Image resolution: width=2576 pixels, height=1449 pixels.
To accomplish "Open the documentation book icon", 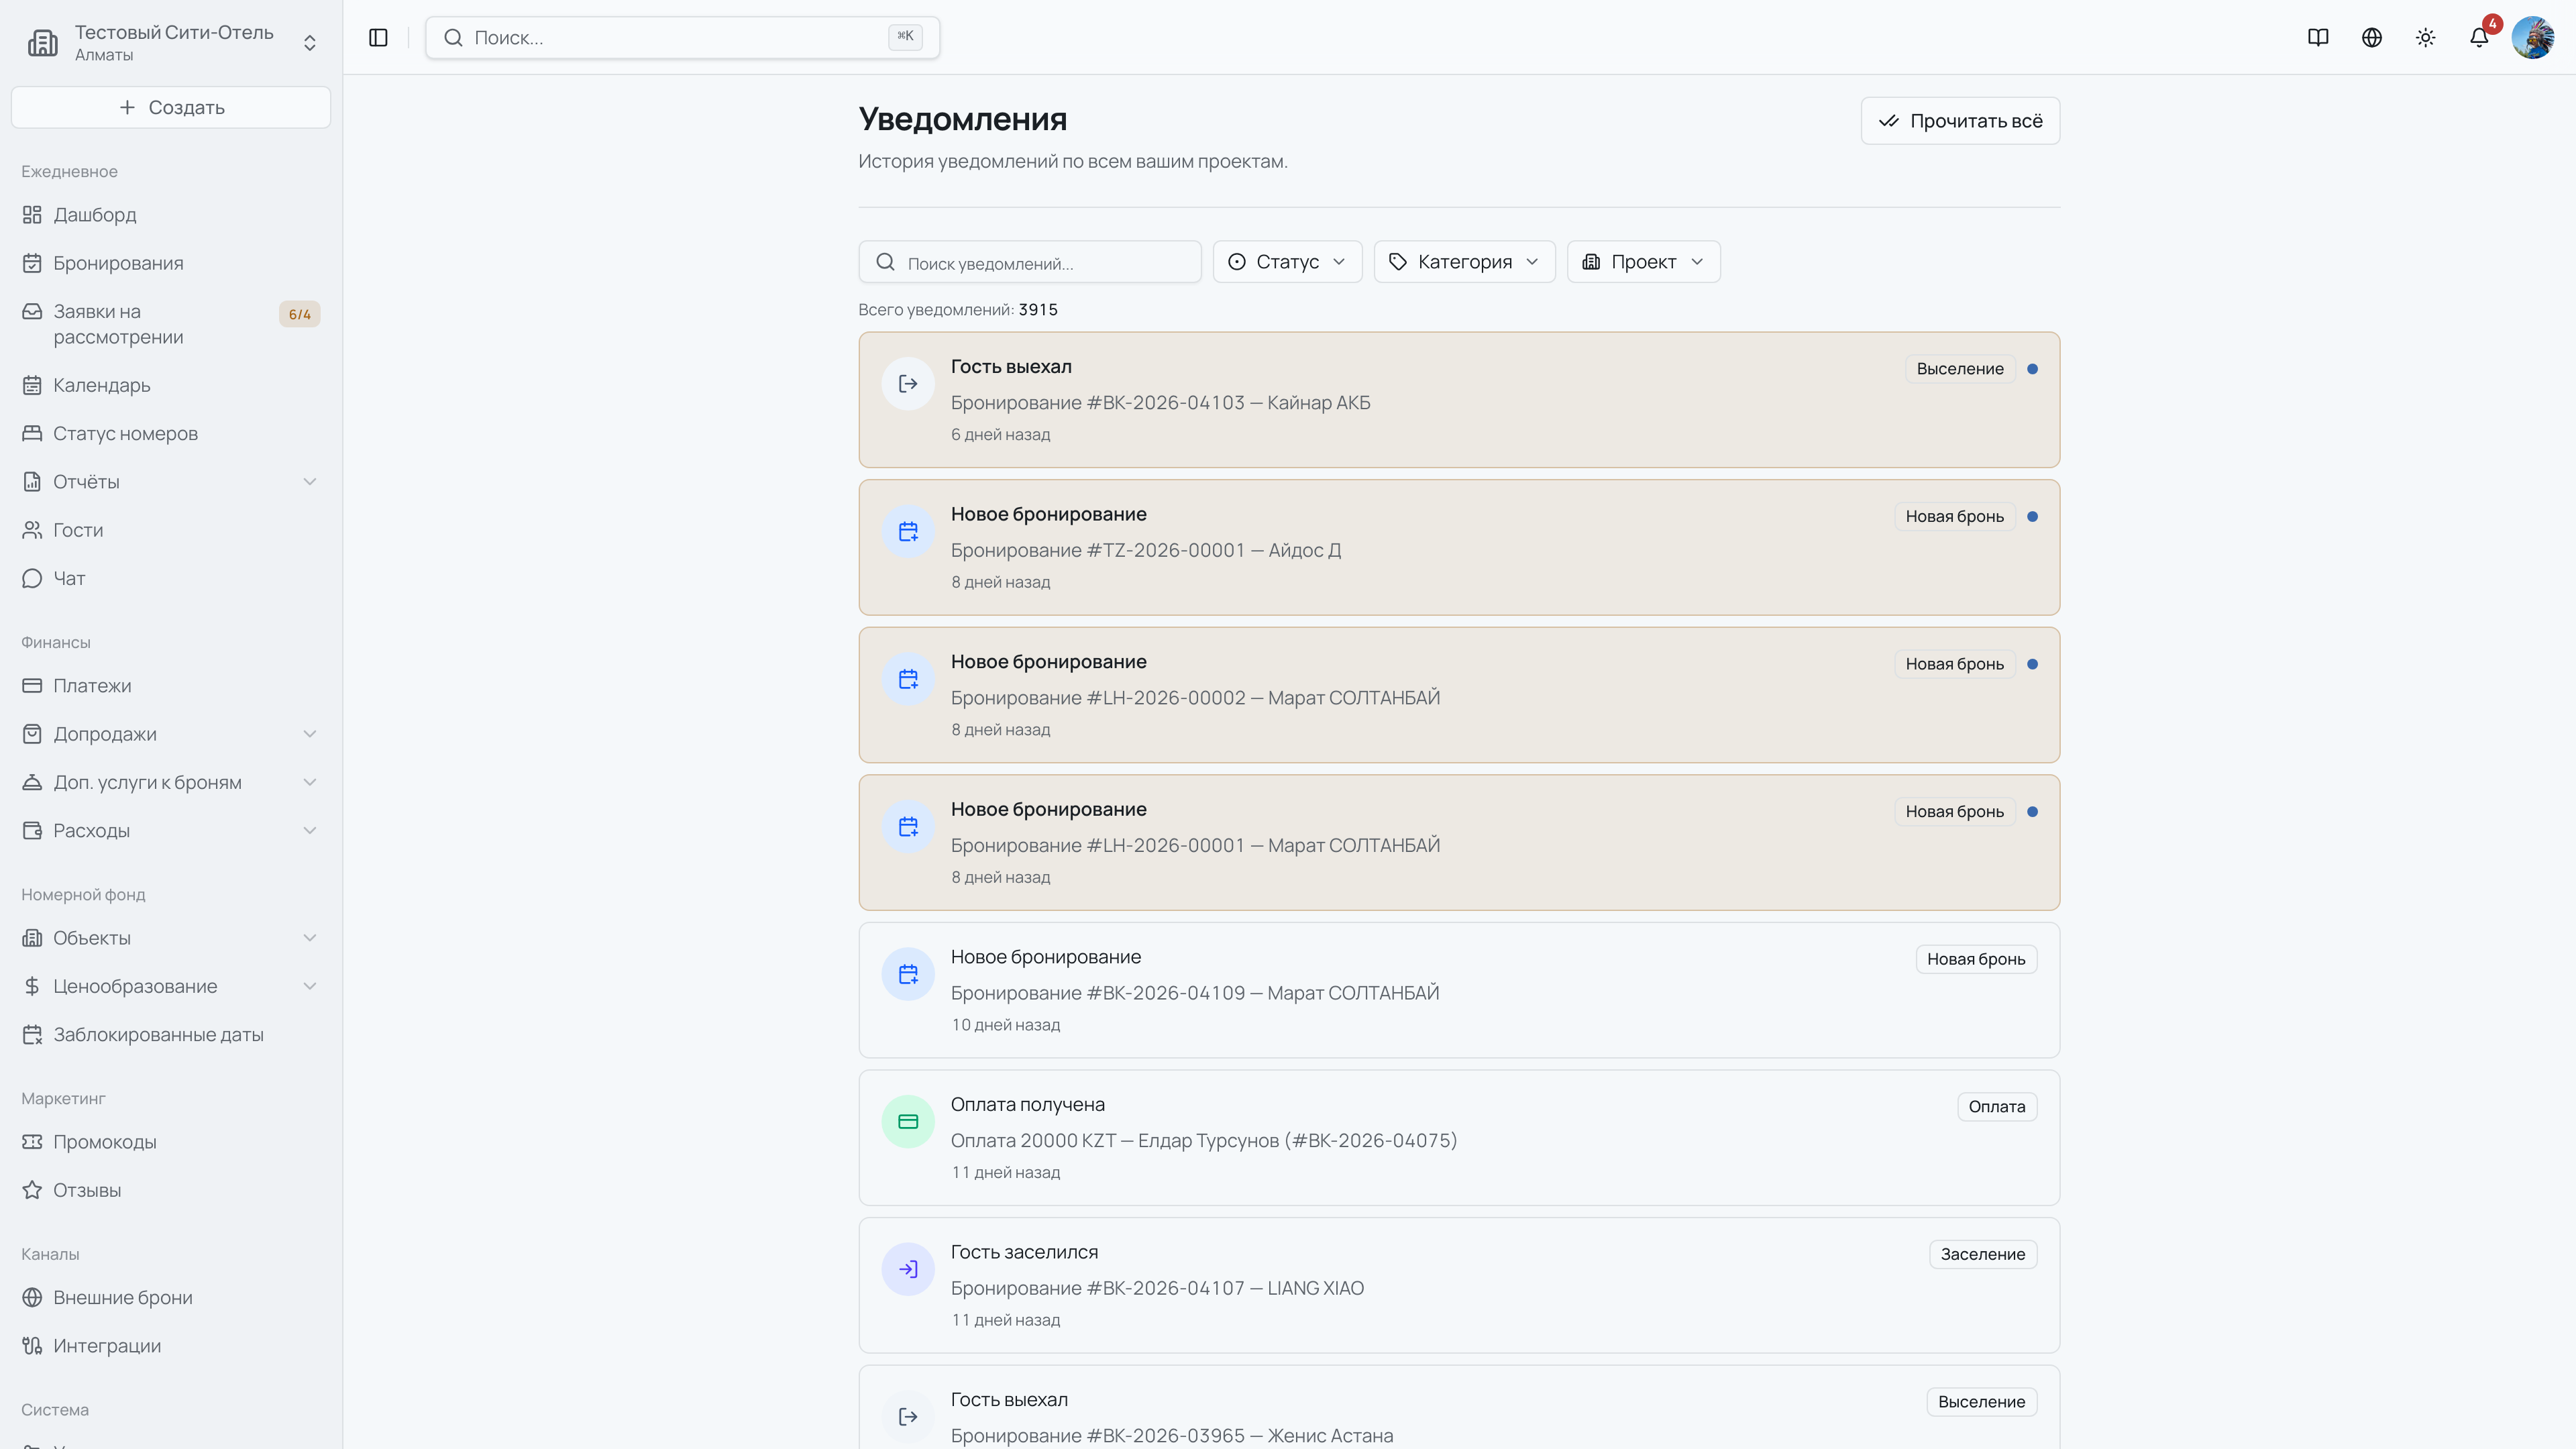I will [2318, 37].
